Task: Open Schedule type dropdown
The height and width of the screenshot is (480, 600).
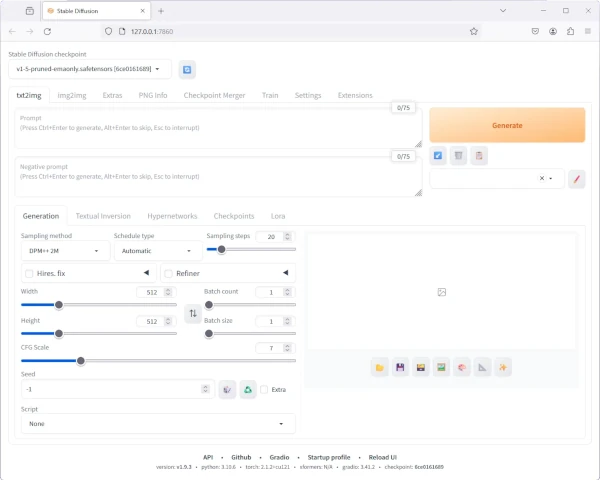Action: point(158,251)
